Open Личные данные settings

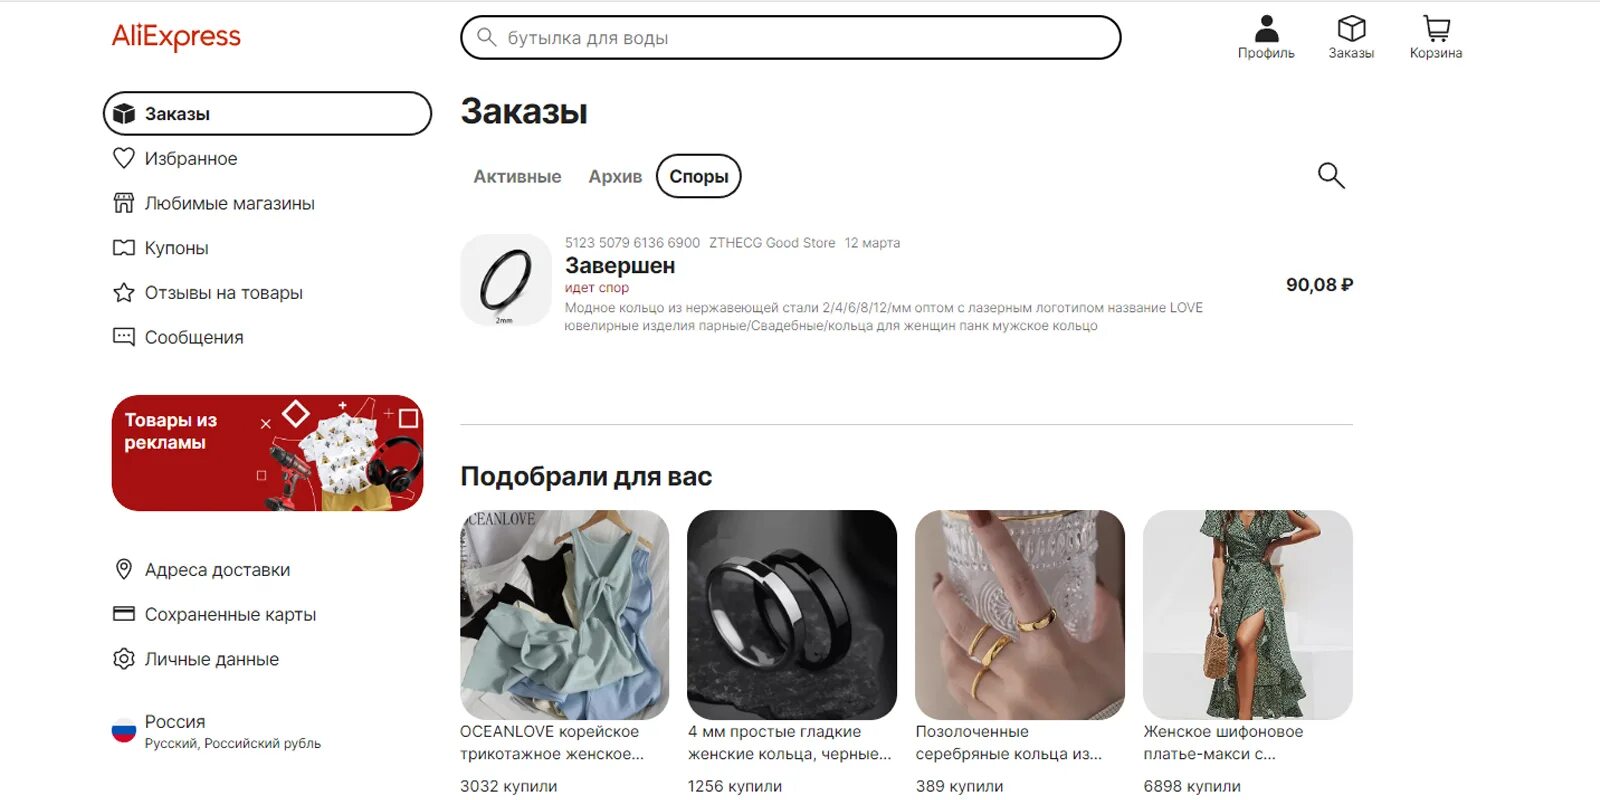(196, 659)
